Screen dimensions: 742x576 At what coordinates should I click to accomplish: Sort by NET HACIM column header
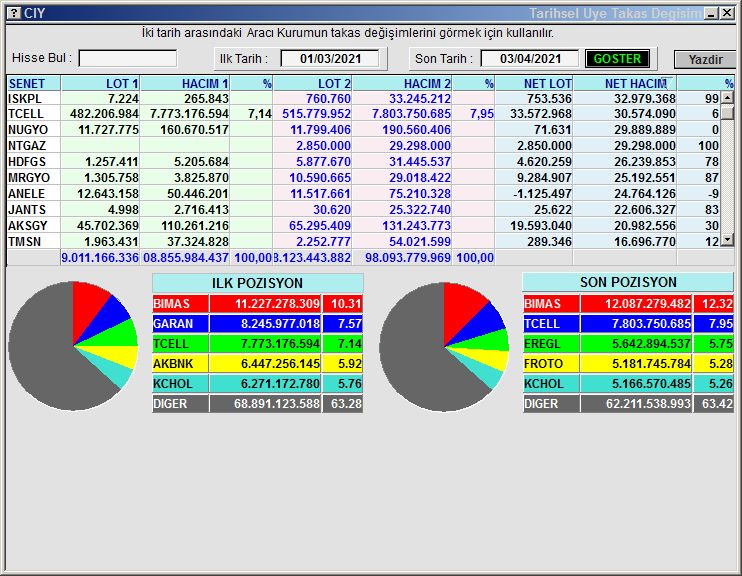[625, 83]
